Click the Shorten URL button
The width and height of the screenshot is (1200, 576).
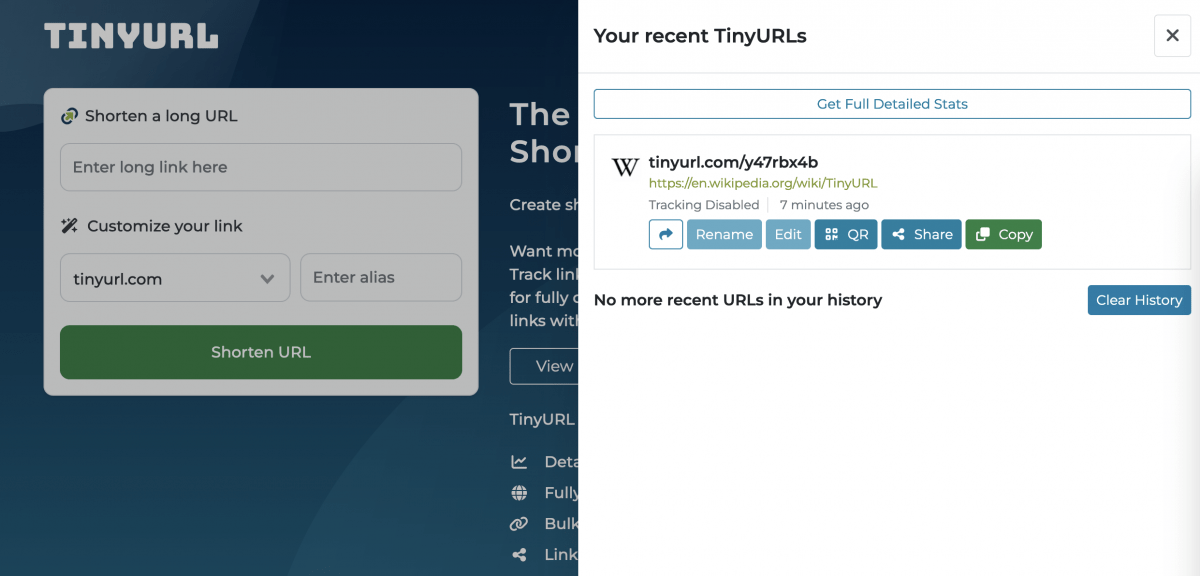(x=261, y=352)
